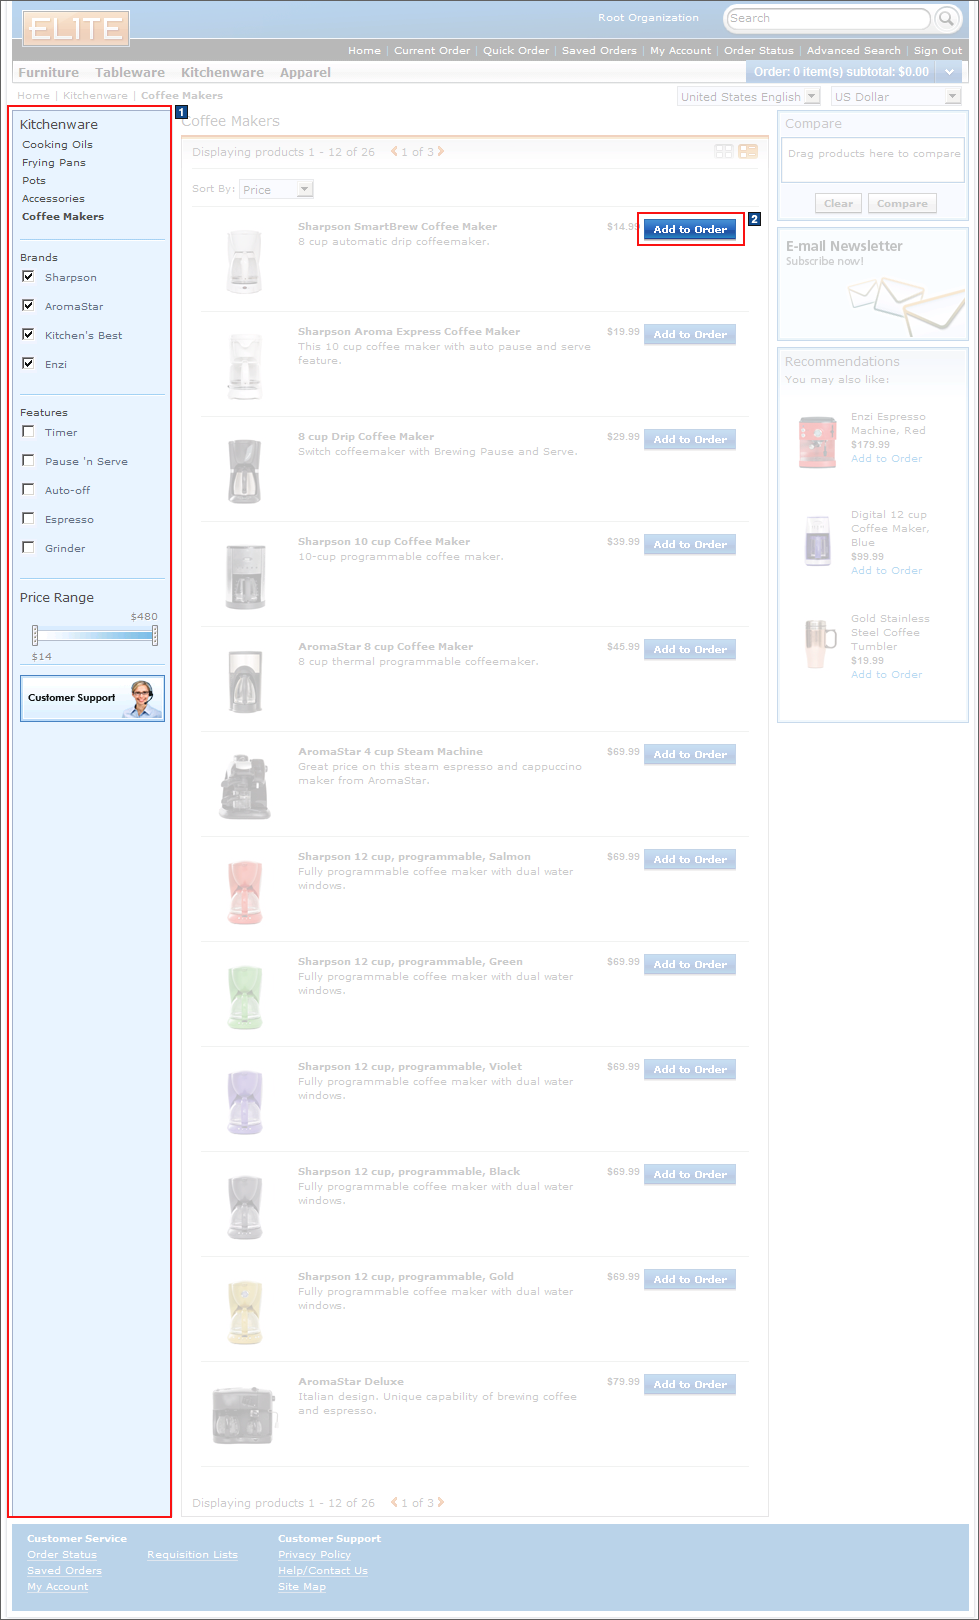The width and height of the screenshot is (979, 1620).
Task: Open the ELITE store logo
Action: point(76,28)
